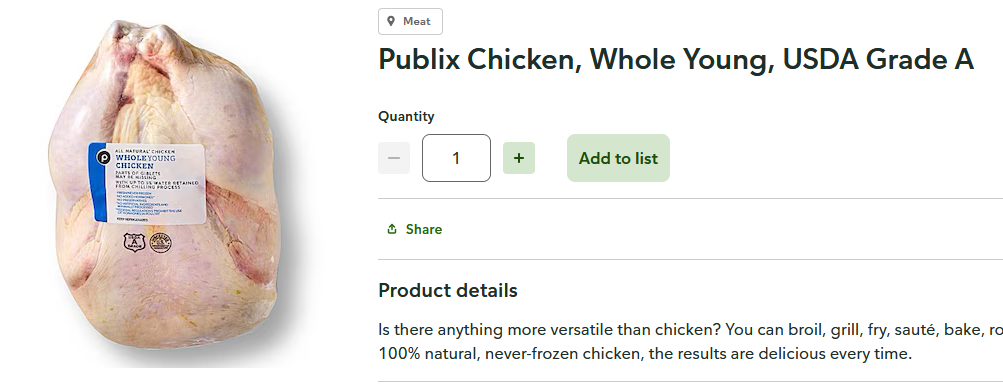Open the Share link
This screenshot has width=1003, height=392.
415,229
